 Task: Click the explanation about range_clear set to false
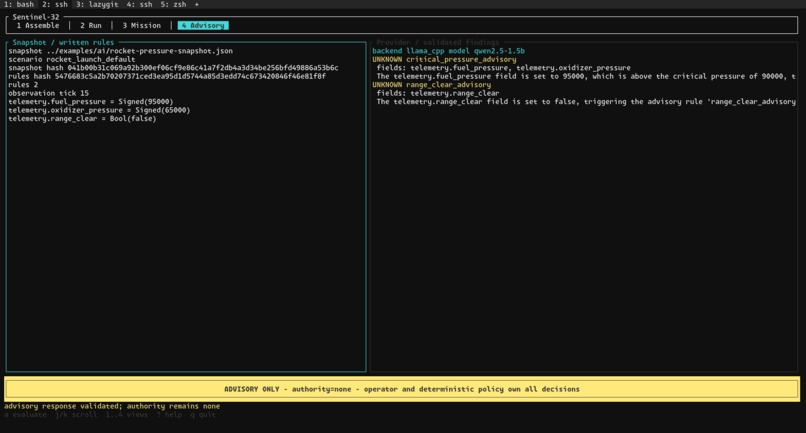[x=586, y=102]
